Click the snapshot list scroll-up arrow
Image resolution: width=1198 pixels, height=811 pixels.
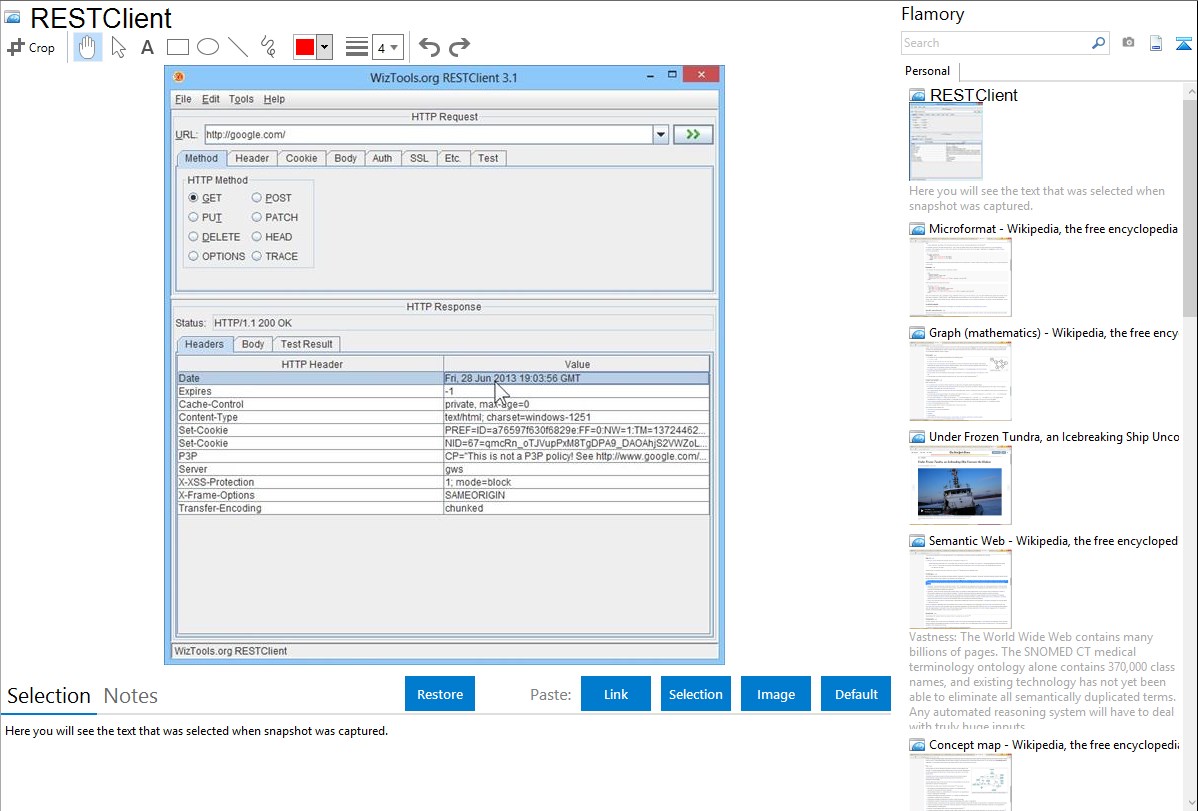(1190, 92)
